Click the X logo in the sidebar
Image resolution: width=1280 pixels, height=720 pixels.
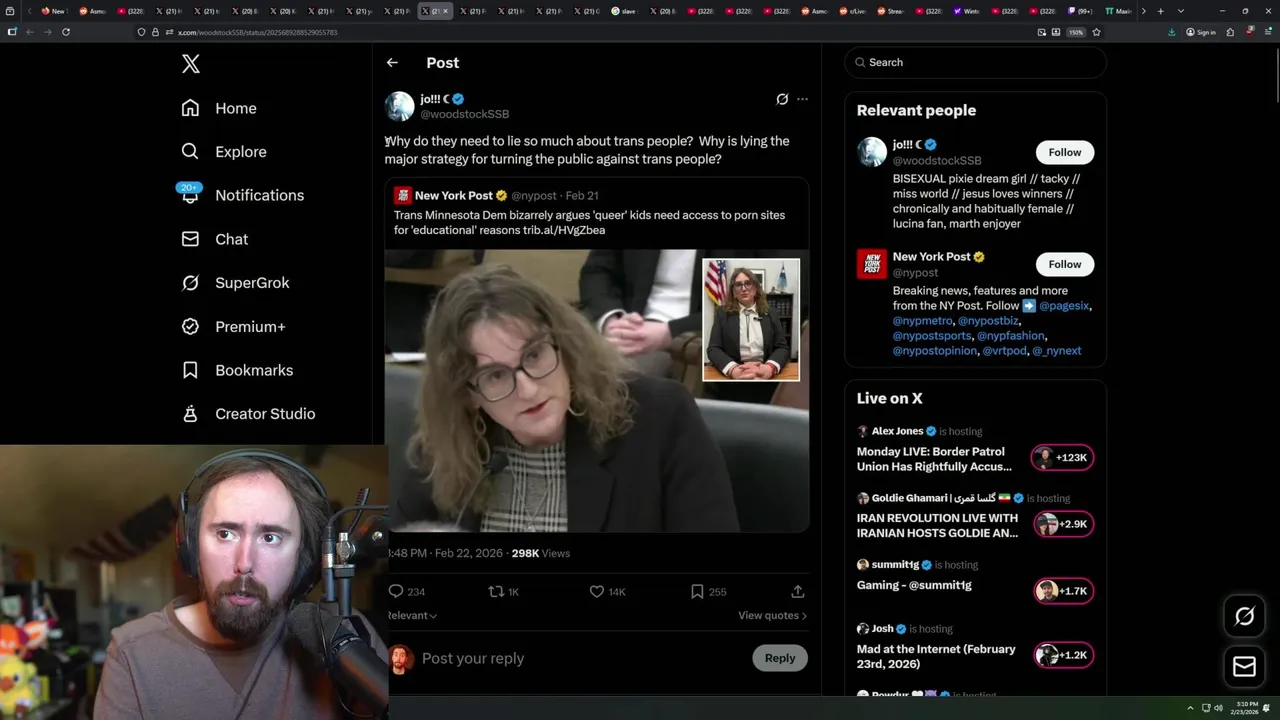point(191,64)
